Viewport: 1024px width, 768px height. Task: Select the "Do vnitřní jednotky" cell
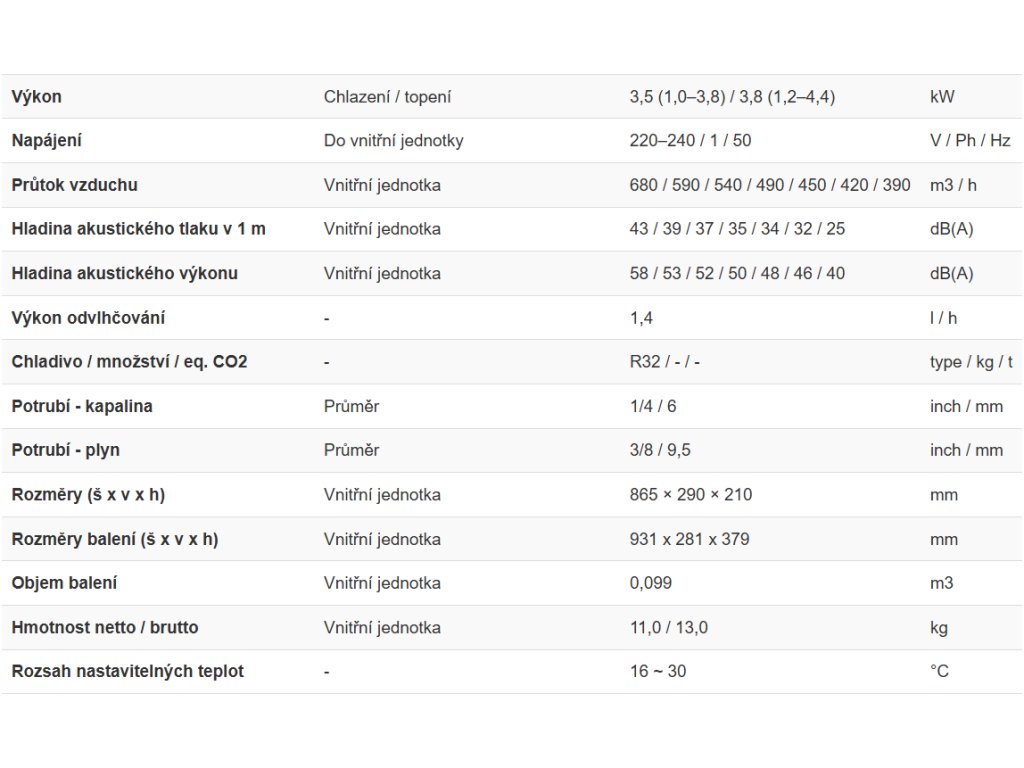[393, 141]
